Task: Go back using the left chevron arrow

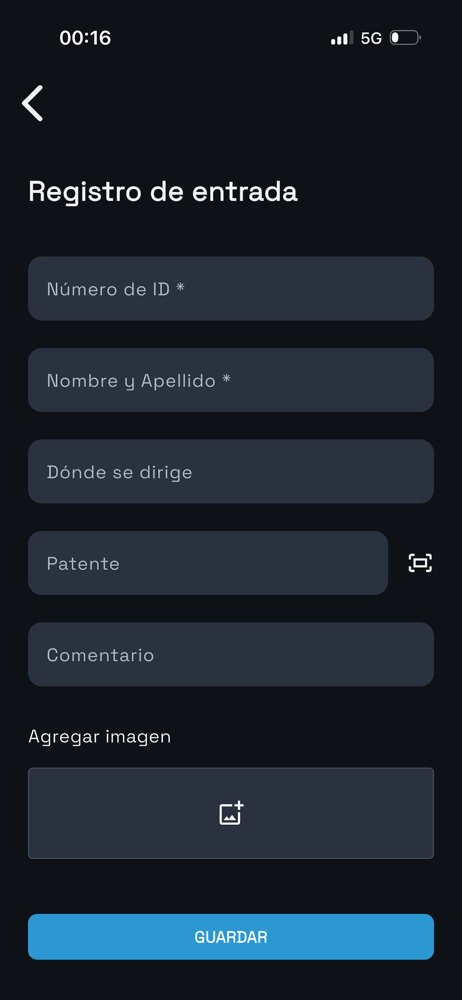Action: 33,103
